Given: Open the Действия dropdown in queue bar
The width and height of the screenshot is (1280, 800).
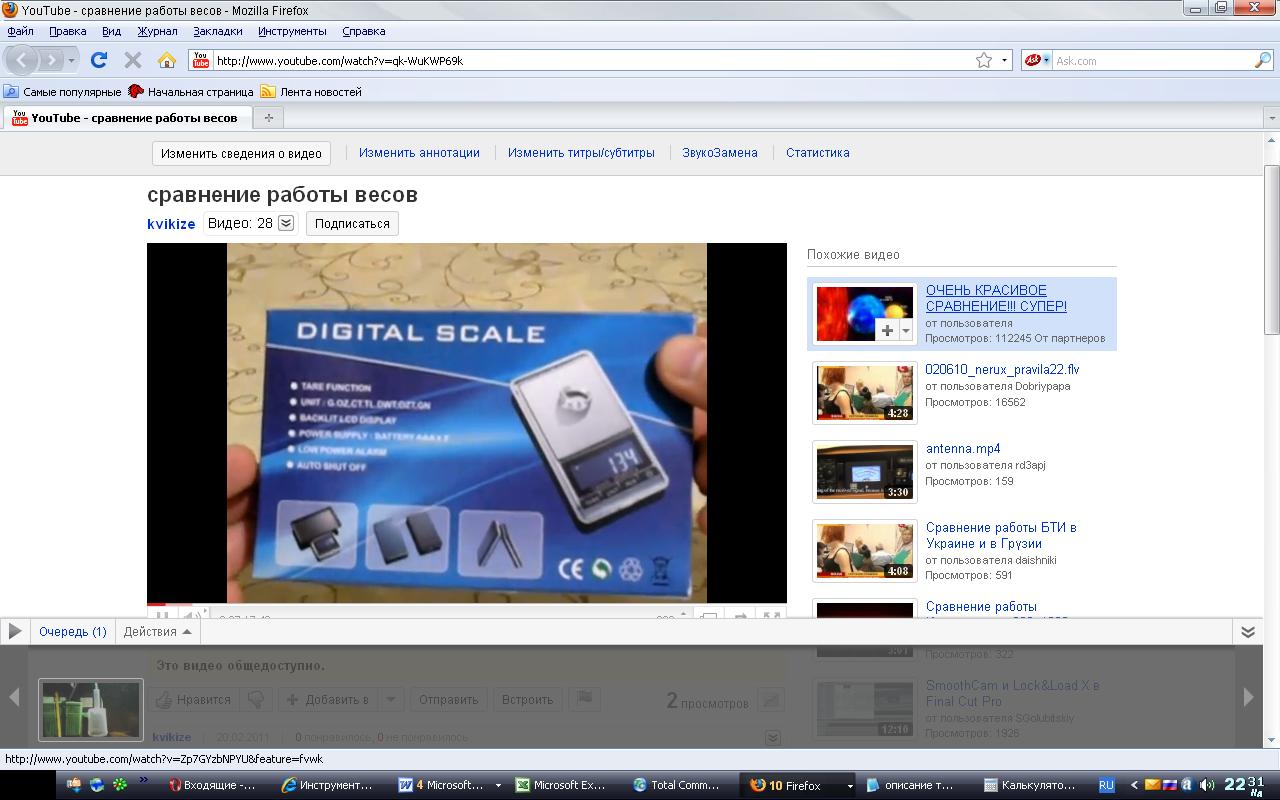Looking at the screenshot, I should [157, 632].
